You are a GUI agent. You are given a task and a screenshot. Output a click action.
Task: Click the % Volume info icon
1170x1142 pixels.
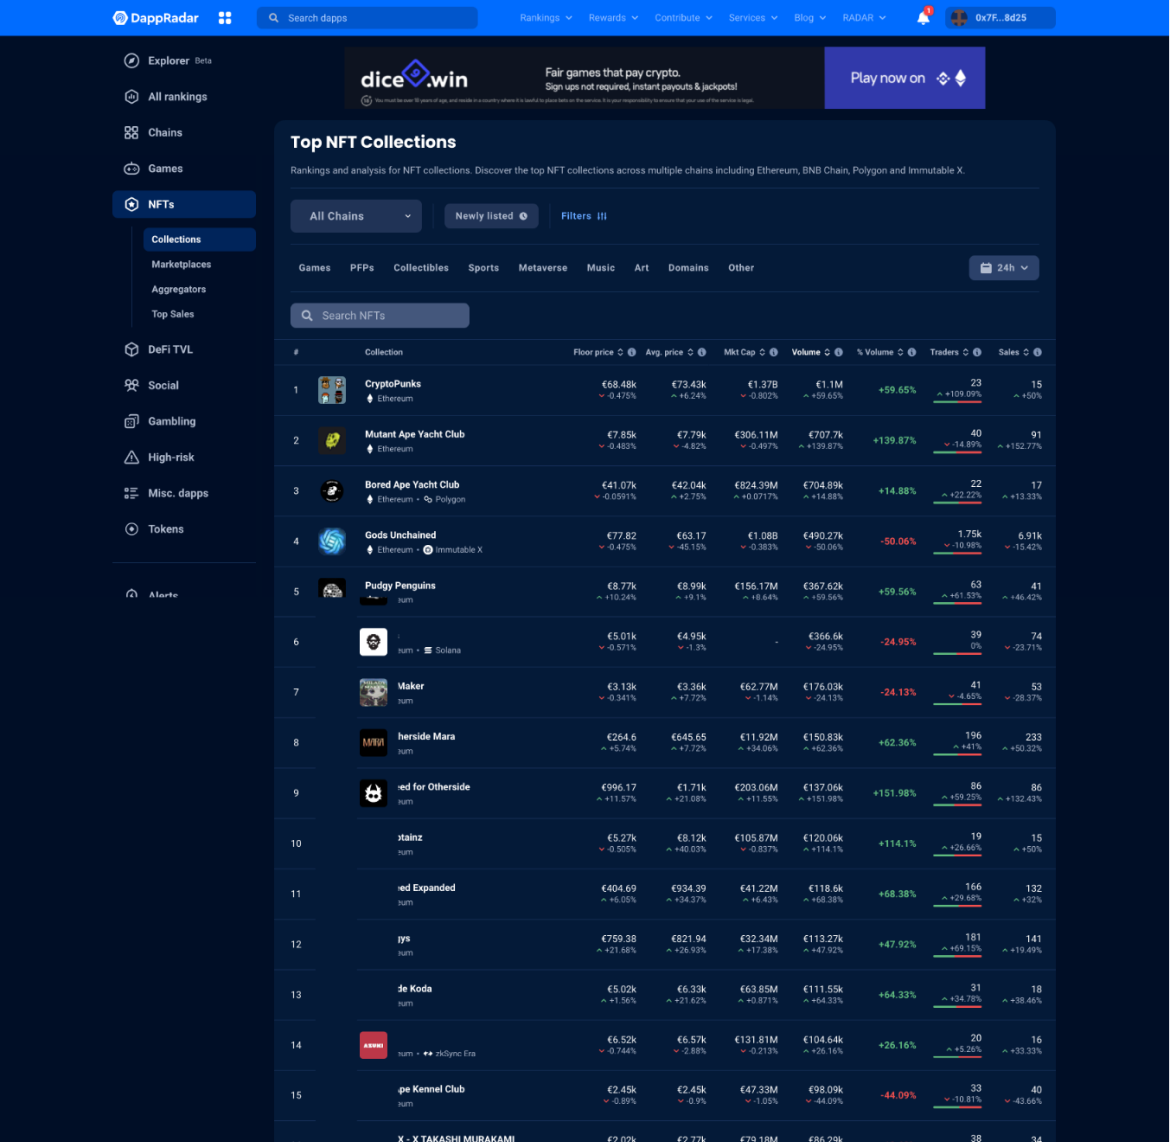pos(912,352)
